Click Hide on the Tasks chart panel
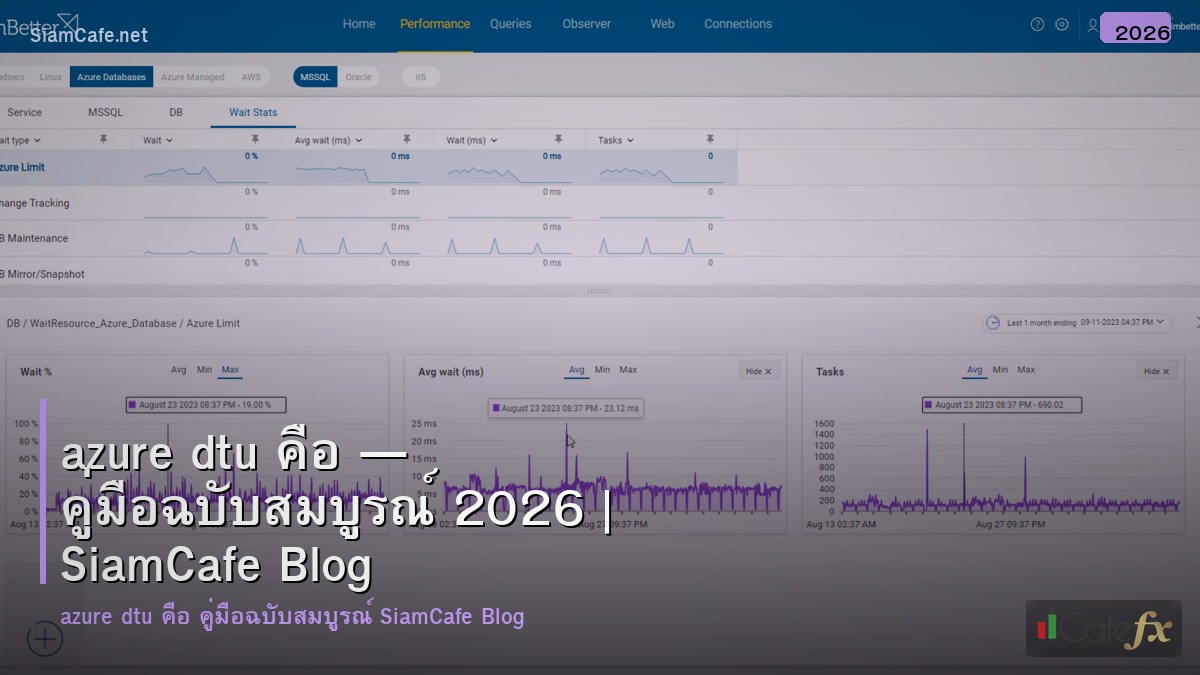The width and height of the screenshot is (1200, 675). click(1155, 370)
